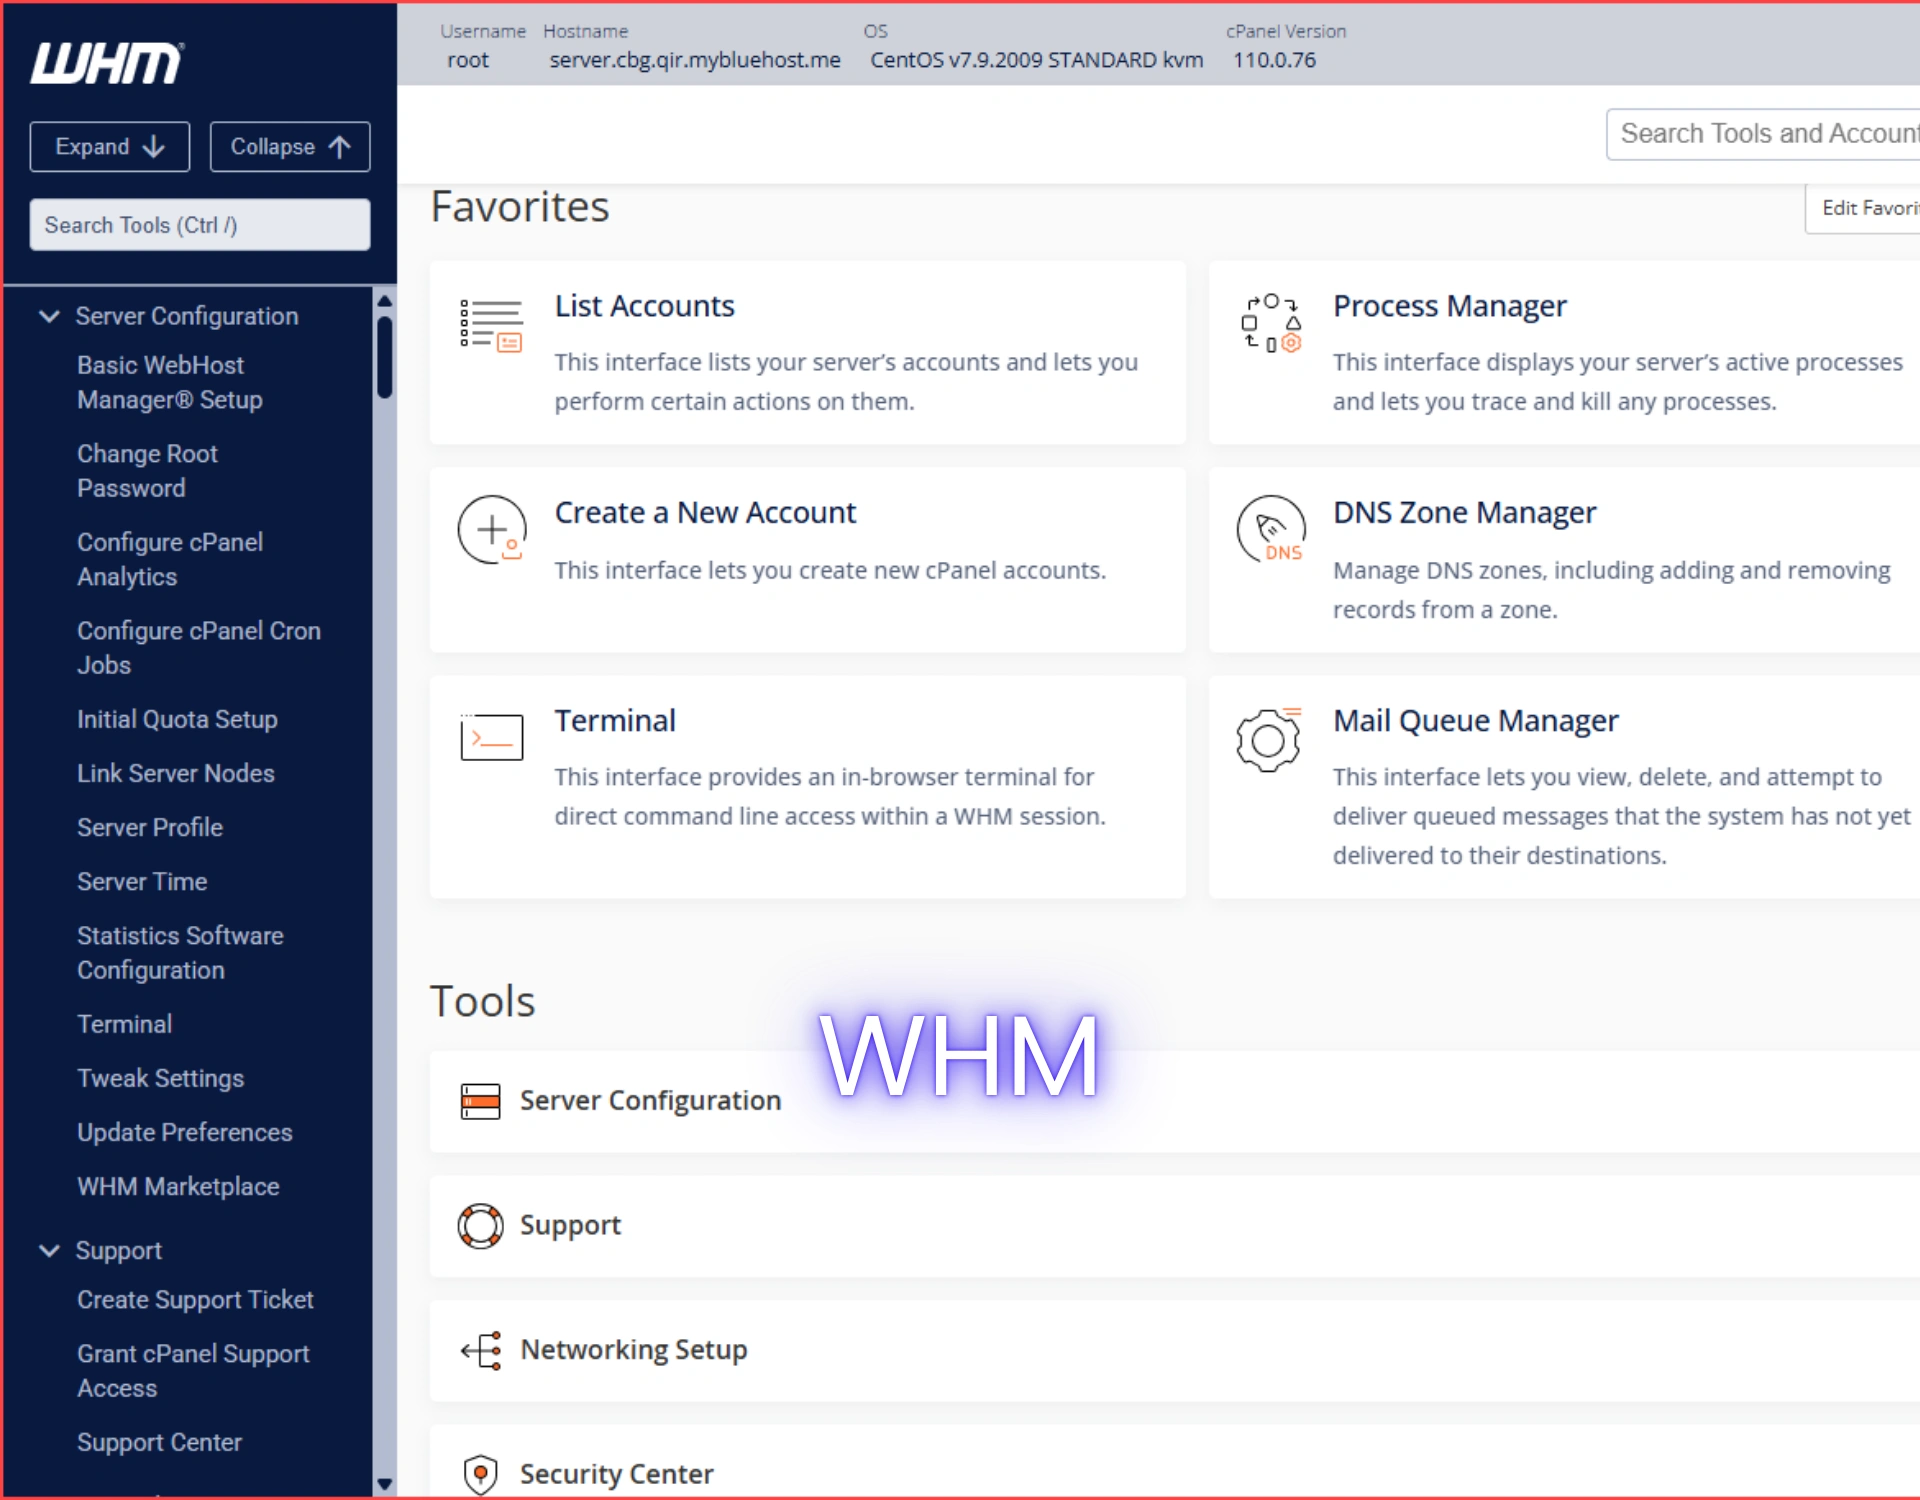Click the Server Configuration server icon in Tools

[x=480, y=1100]
